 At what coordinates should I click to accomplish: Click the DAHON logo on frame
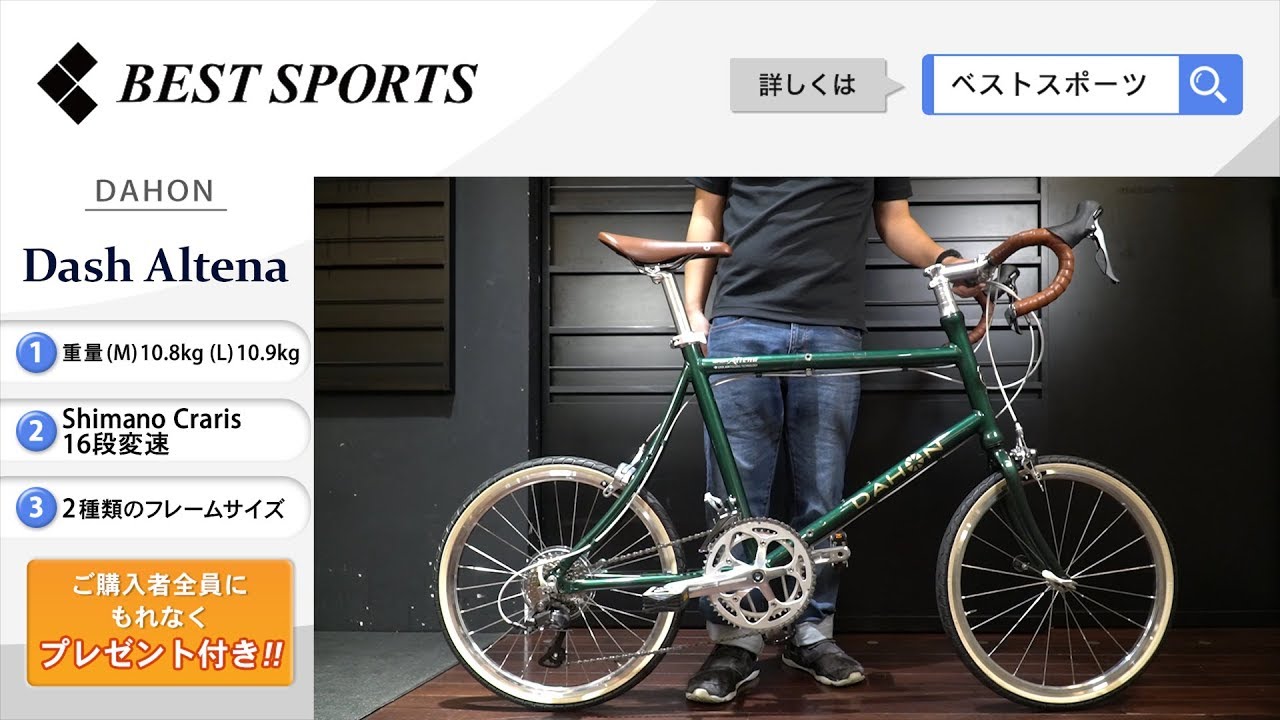[x=896, y=476]
